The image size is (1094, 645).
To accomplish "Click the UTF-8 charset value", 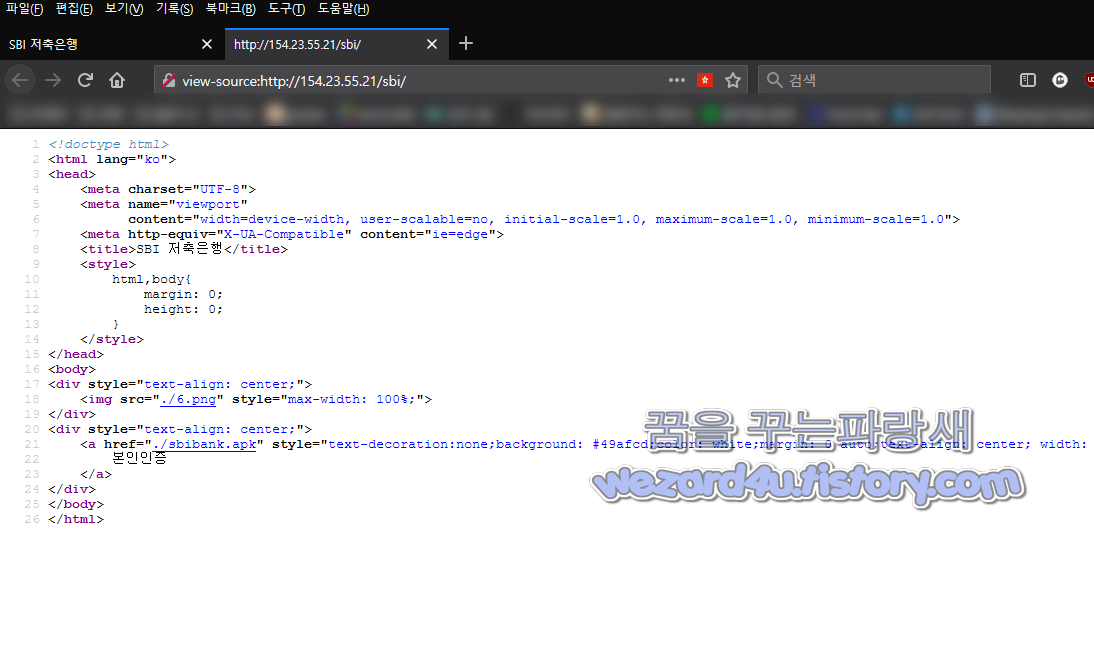I will (x=220, y=189).
